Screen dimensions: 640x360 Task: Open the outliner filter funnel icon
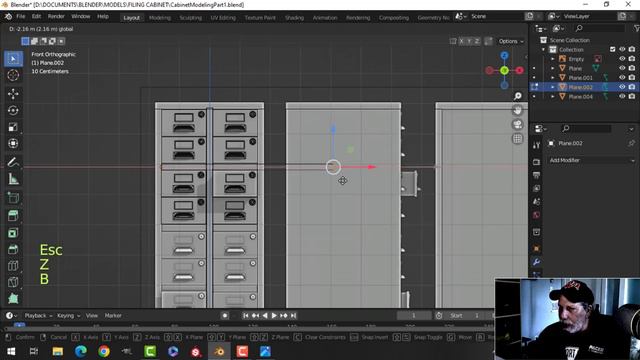[636, 29]
